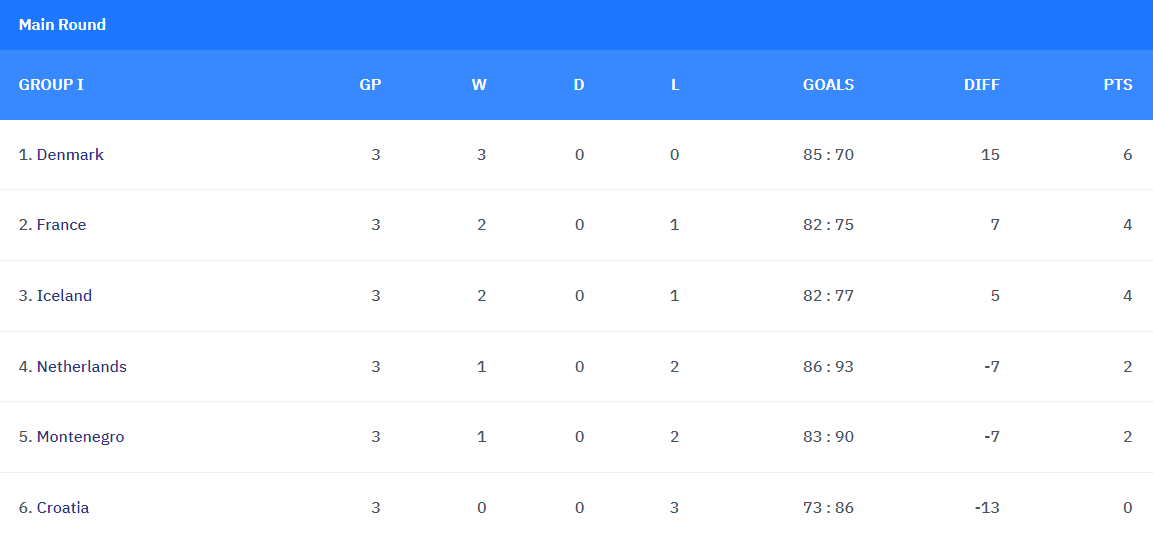Click Denmark's 85 : 70 goals value
This screenshot has height=536, width=1153.
pyautogui.click(x=828, y=155)
